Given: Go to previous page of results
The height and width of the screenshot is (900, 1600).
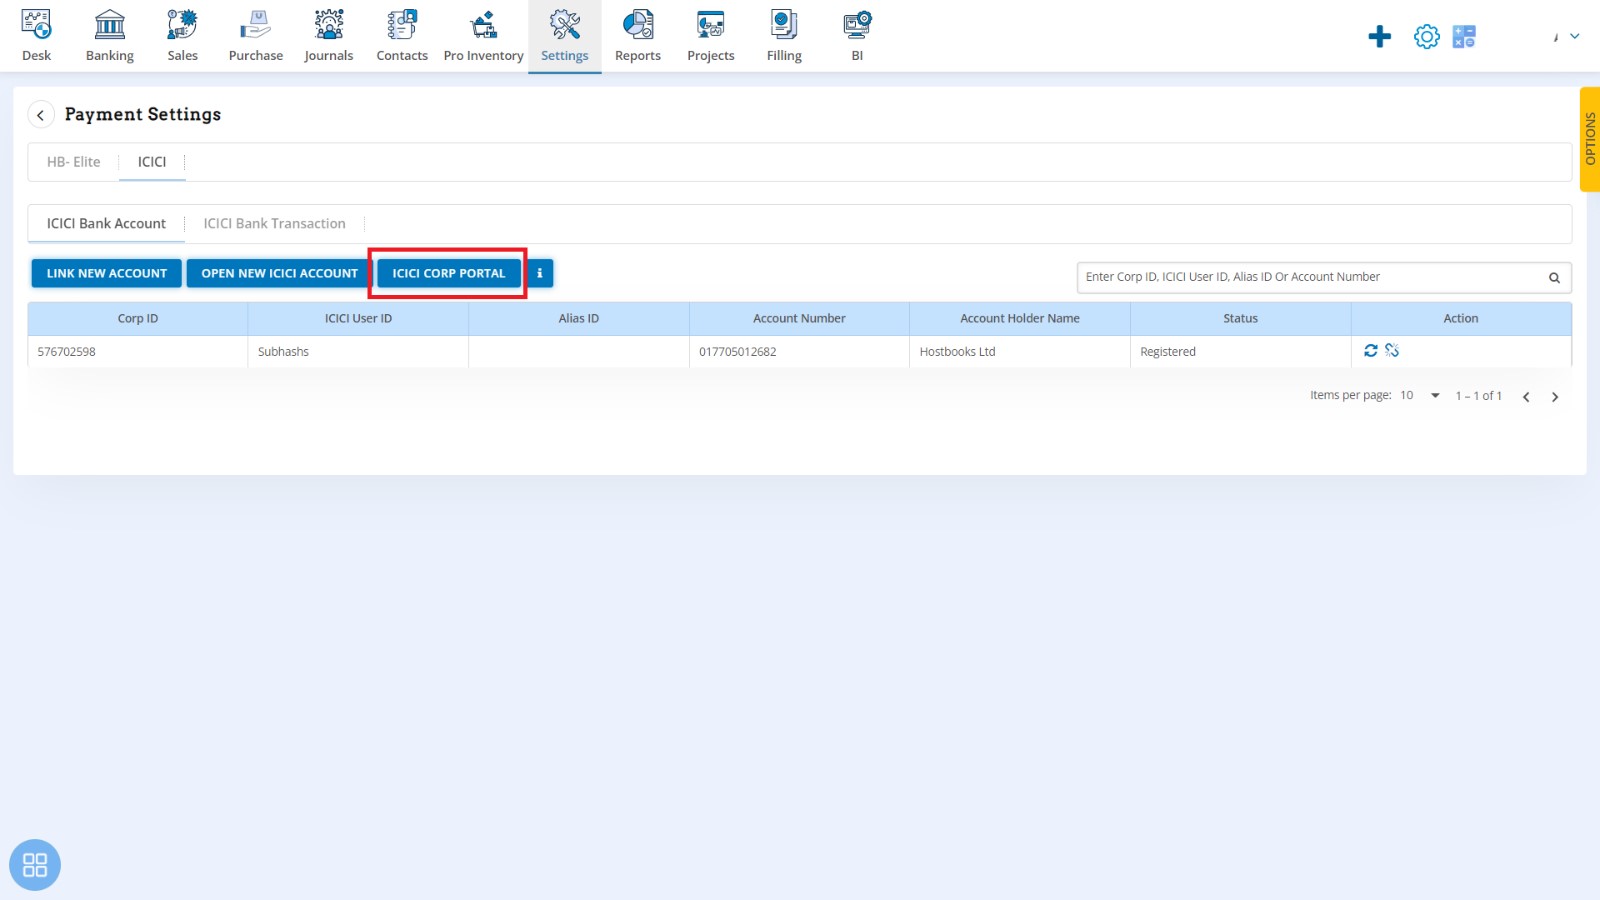Looking at the screenshot, I should pyautogui.click(x=1526, y=397).
